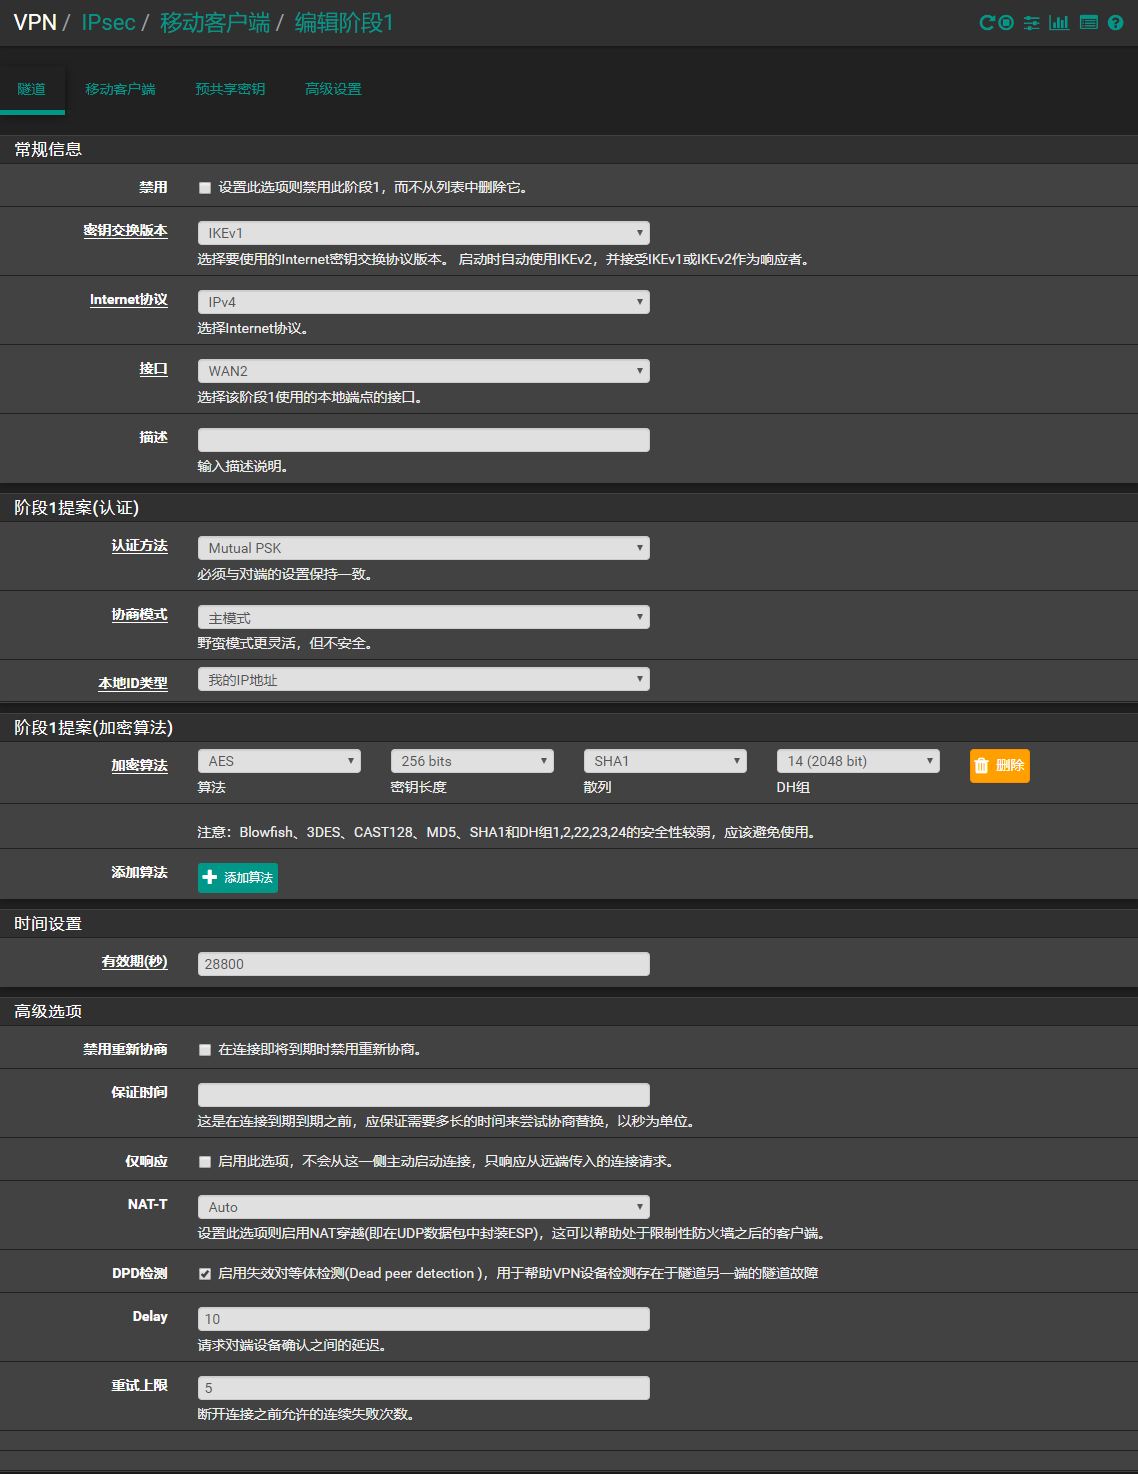
Task: Uncheck the DPD检测 checkbox
Action: click(x=205, y=1274)
